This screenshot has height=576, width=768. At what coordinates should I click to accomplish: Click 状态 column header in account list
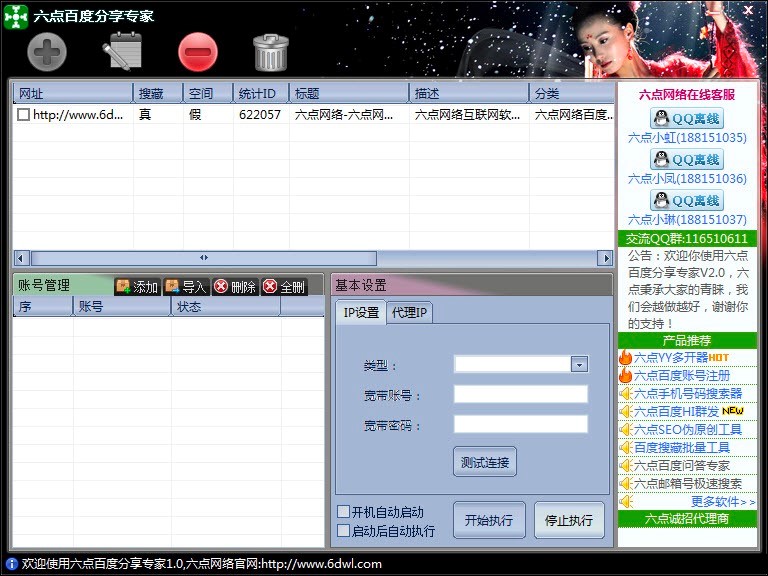226,307
